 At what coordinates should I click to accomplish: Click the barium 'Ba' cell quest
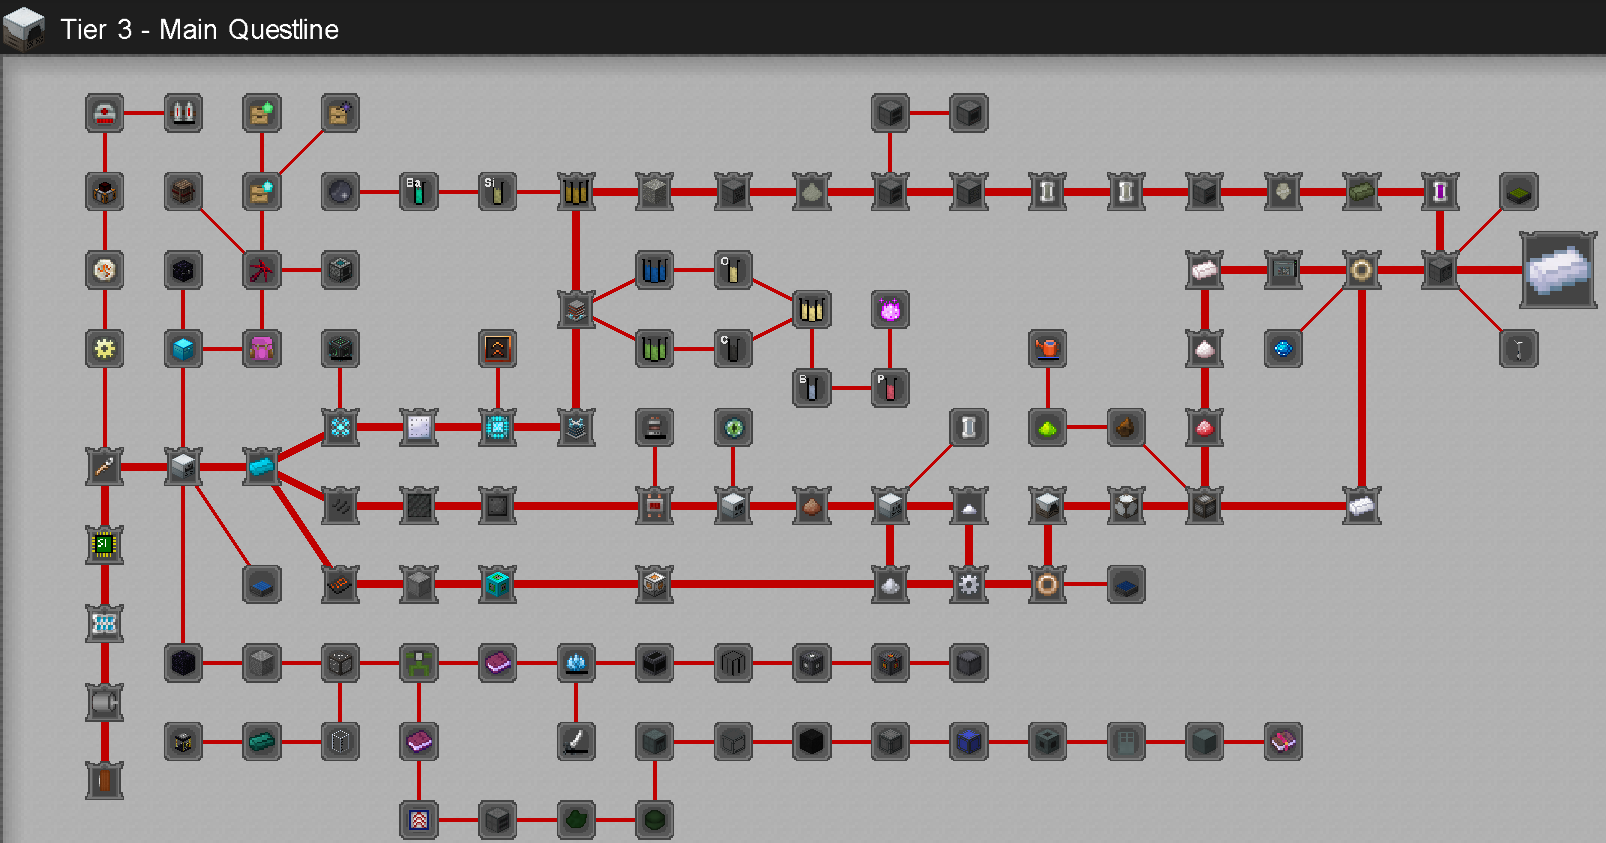click(x=419, y=191)
